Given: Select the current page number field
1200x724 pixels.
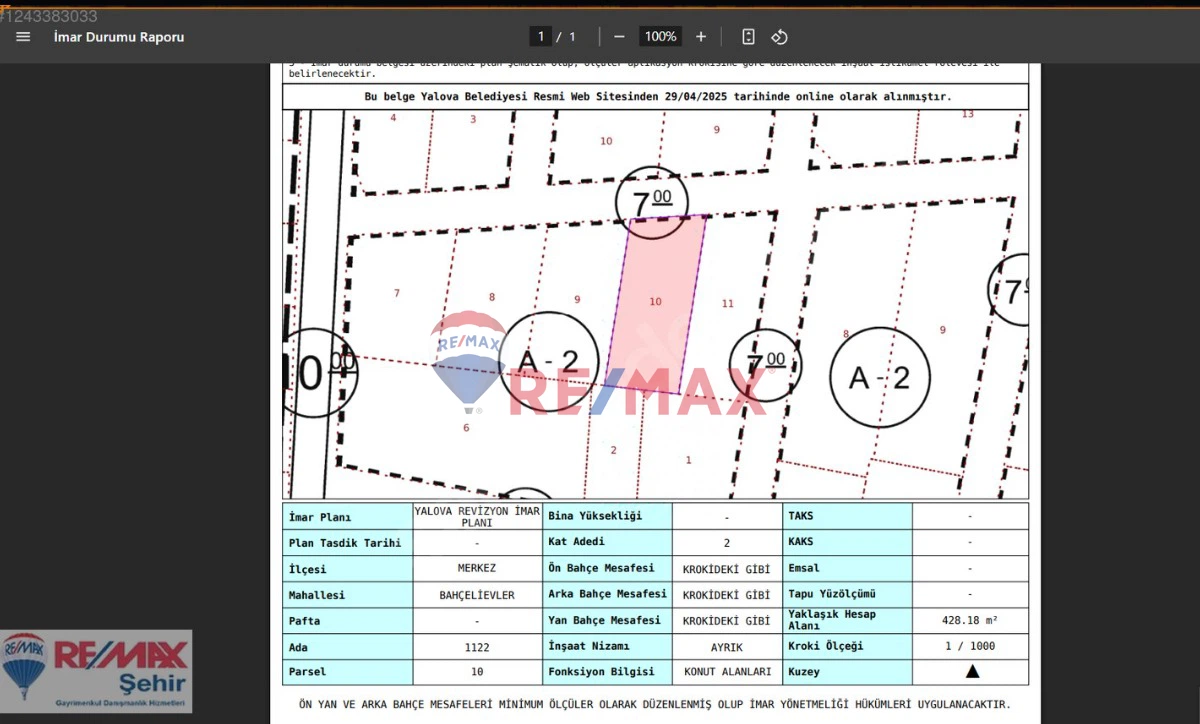Looking at the screenshot, I should (x=541, y=37).
